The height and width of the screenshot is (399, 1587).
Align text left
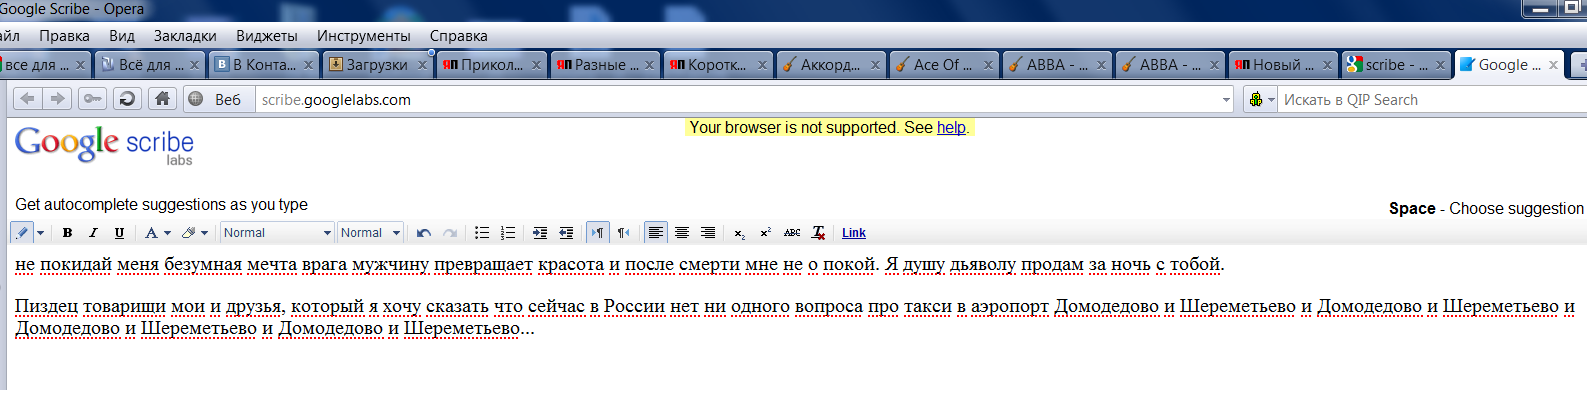pyautogui.click(x=655, y=232)
